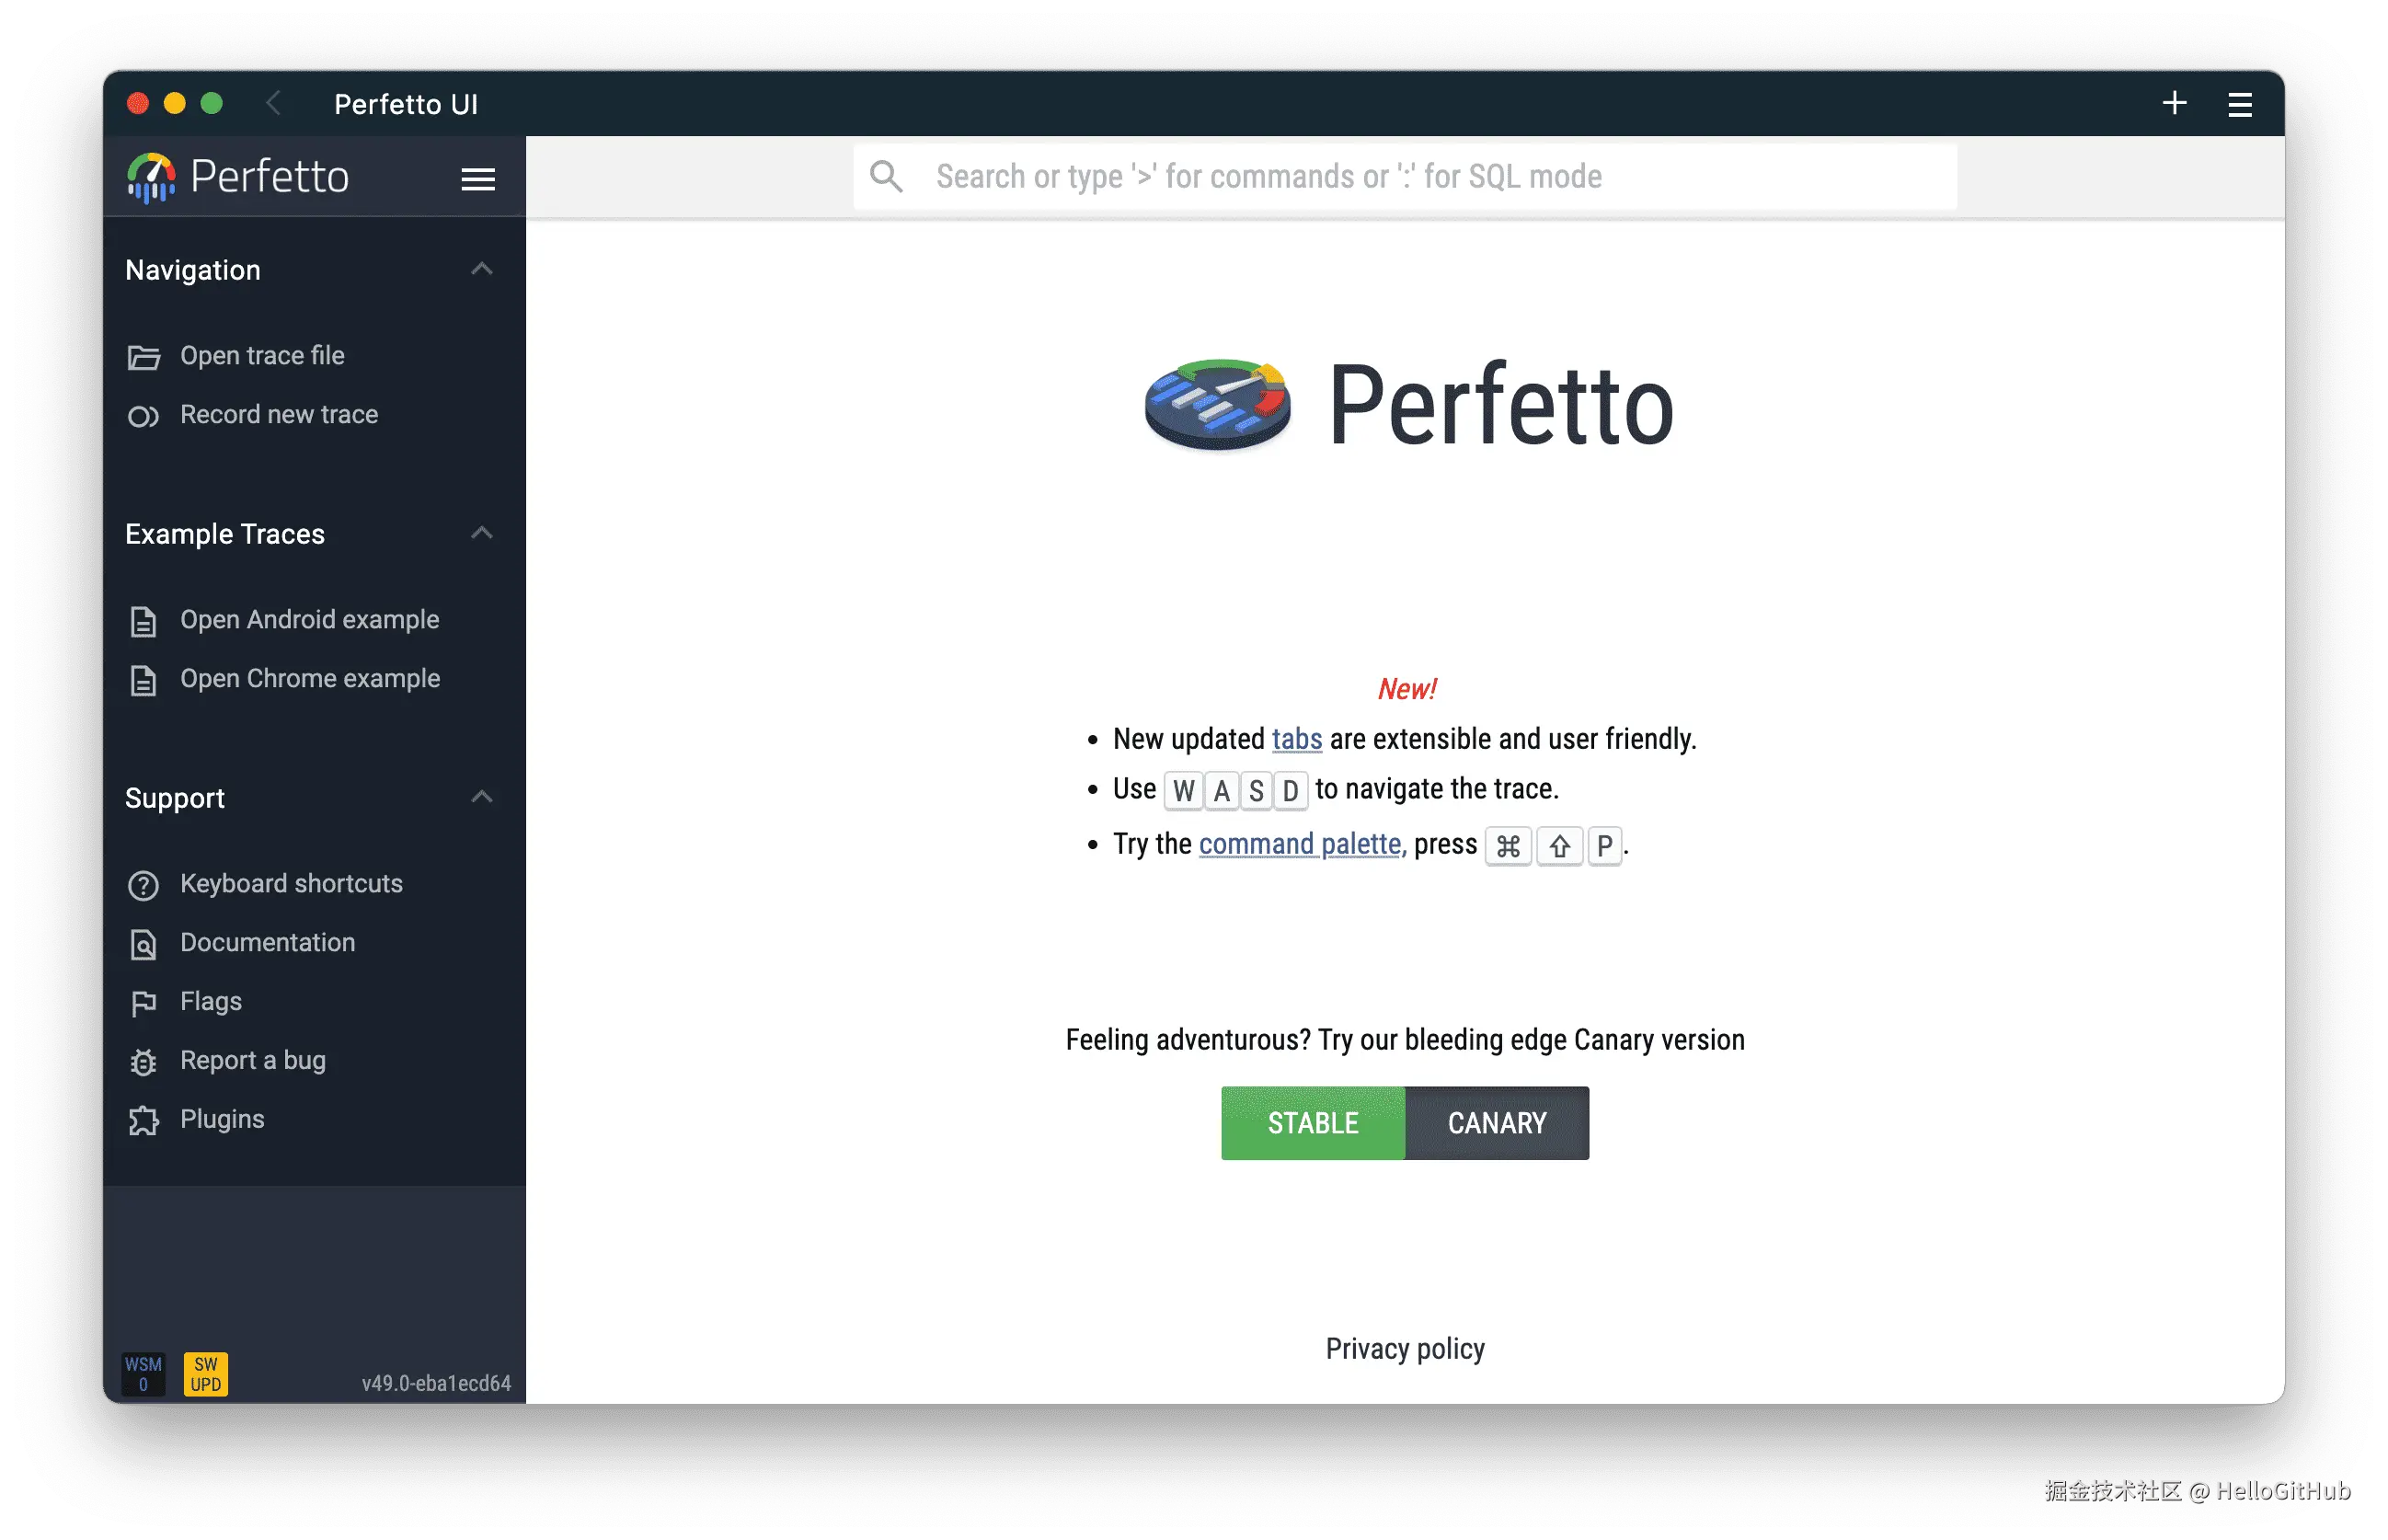Collapse the Navigation section
The image size is (2388, 1540).
tap(481, 269)
